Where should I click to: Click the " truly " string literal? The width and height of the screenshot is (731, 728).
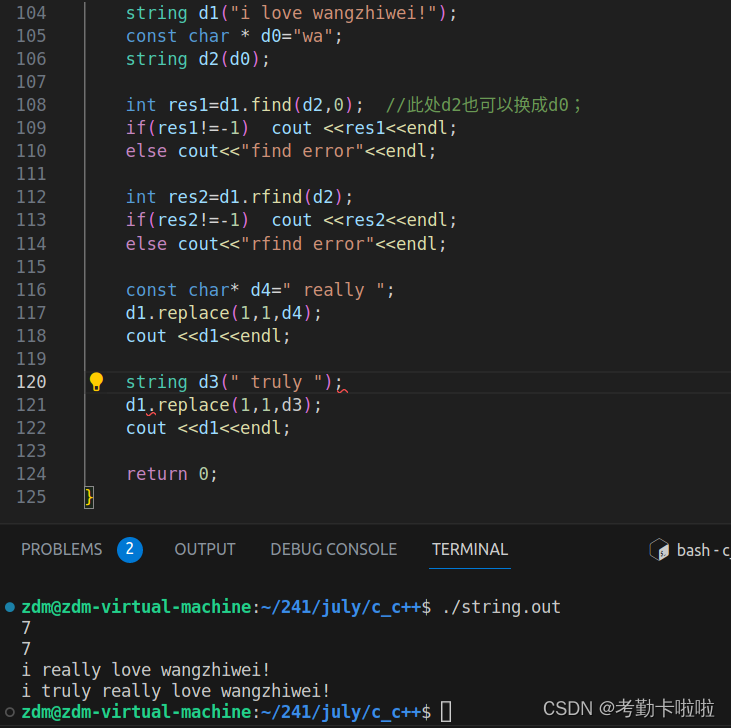[276, 382]
